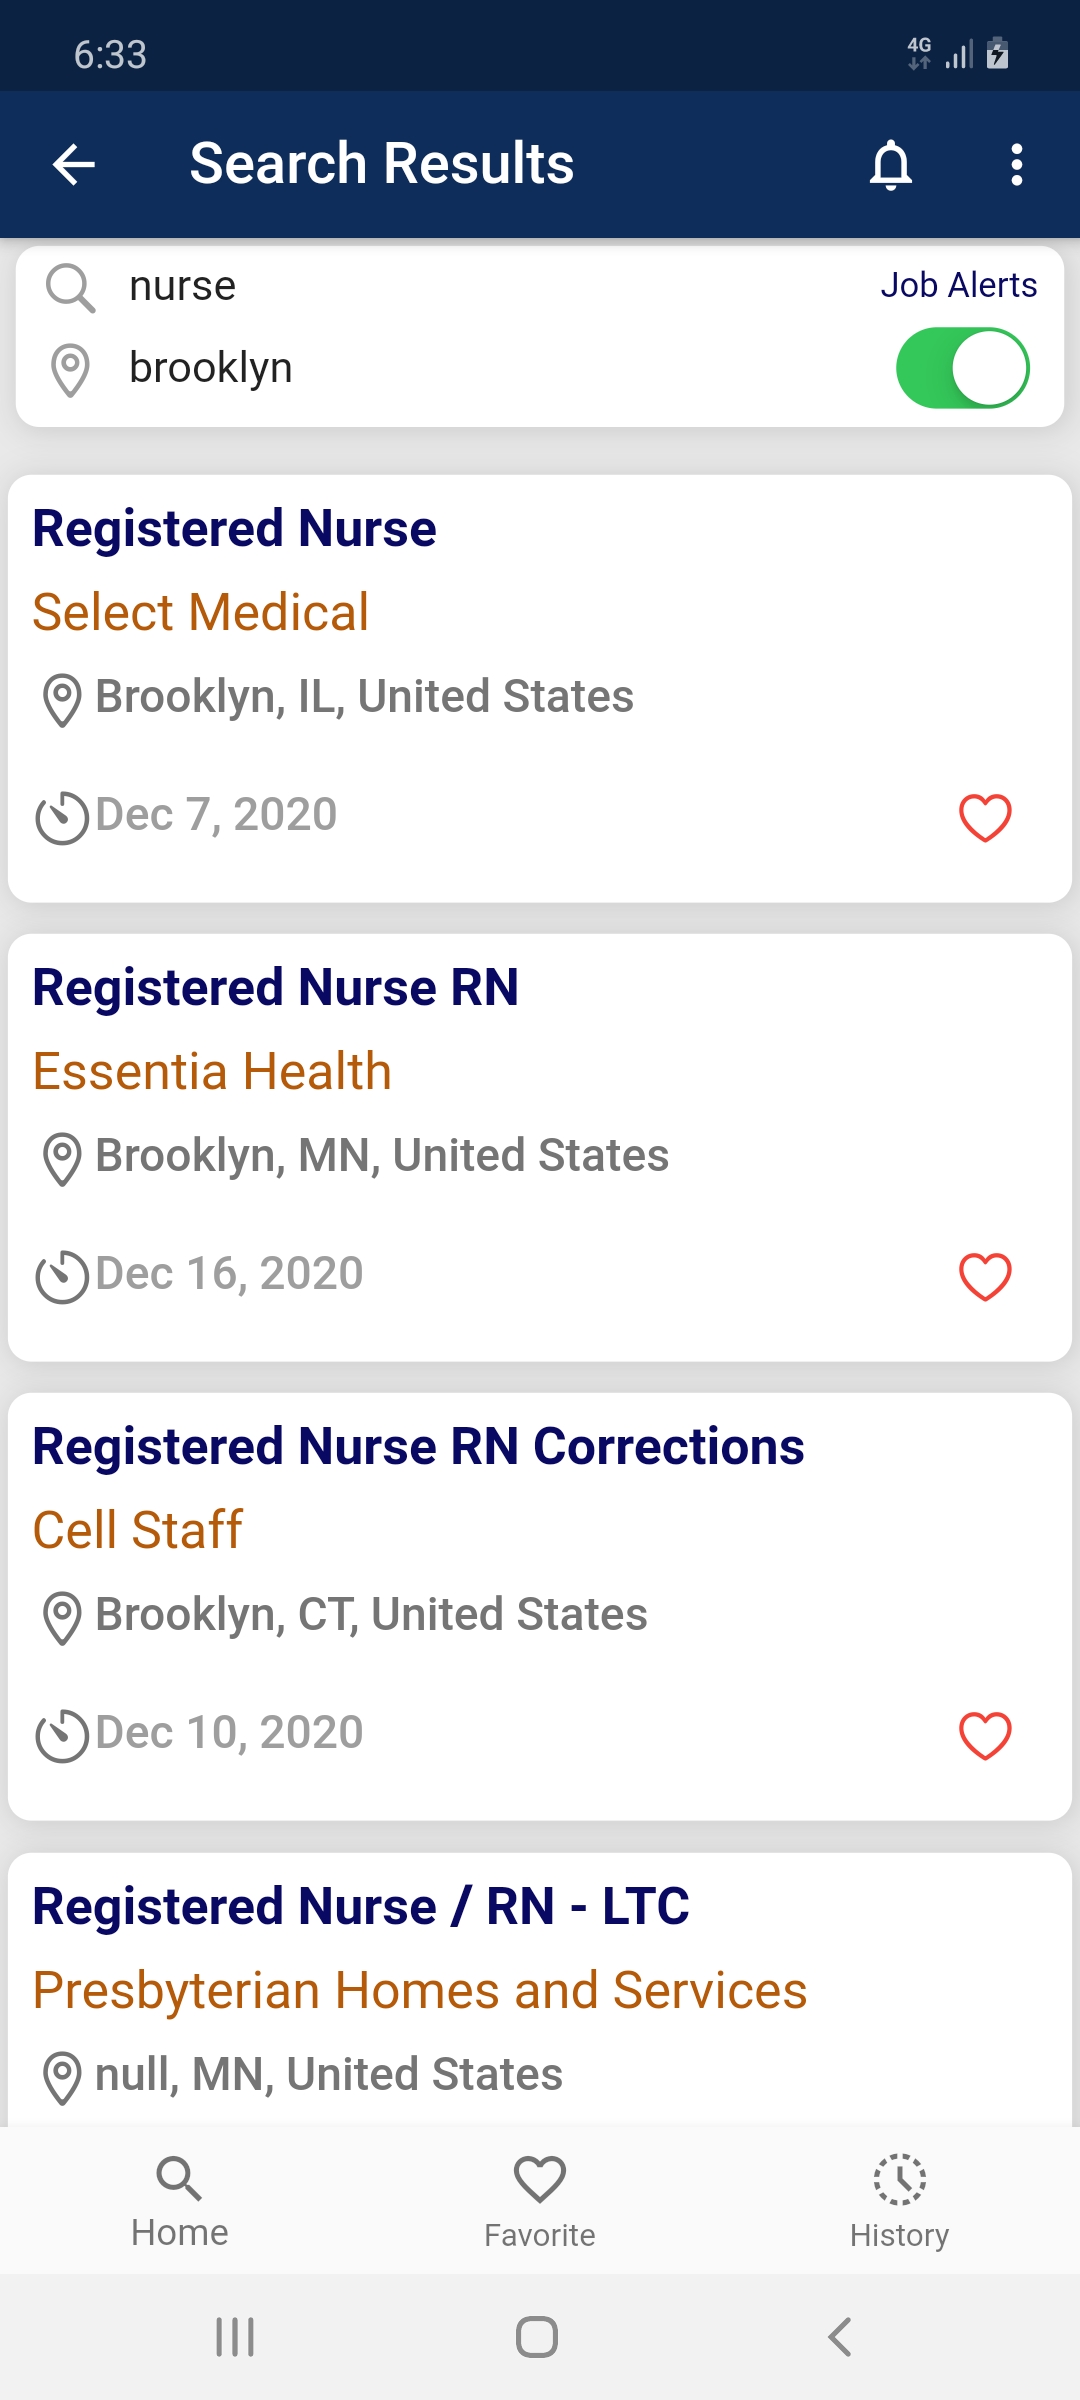Open notifications bell icon
The width and height of the screenshot is (1080, 2400).
point(890,164)
